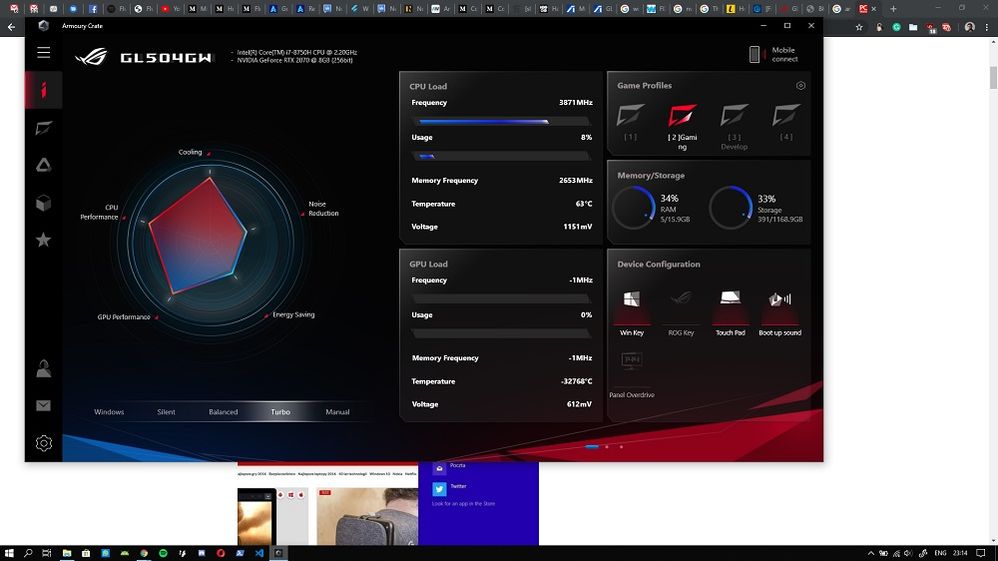Click the Mobile connect phone icon
Image resolution: width=998 pixels, height=561 pixels.
755,55
